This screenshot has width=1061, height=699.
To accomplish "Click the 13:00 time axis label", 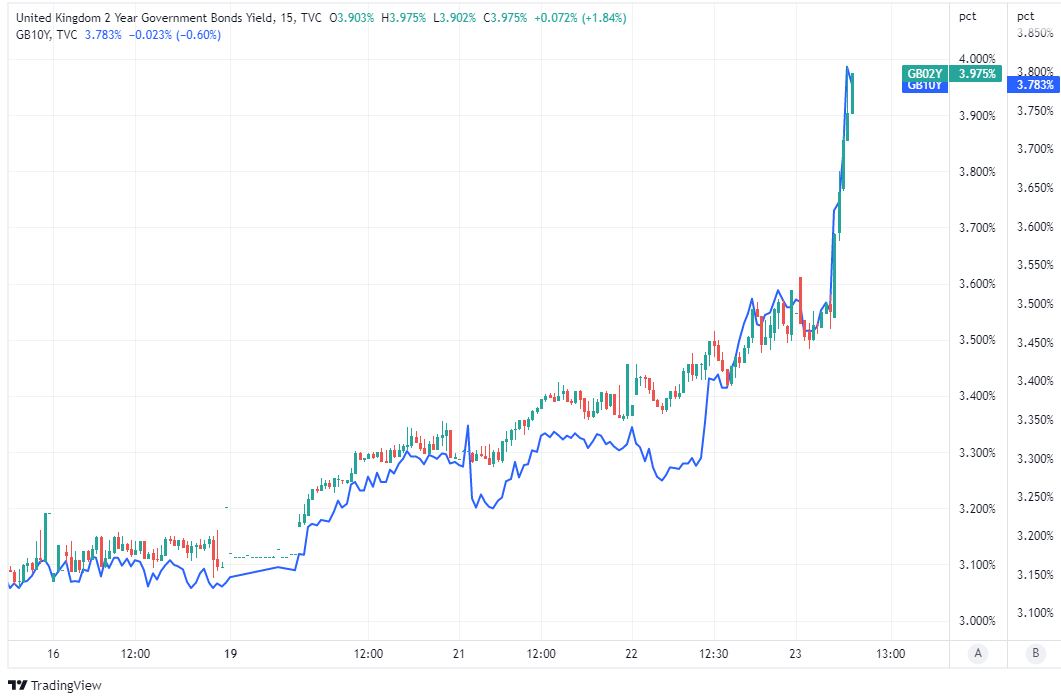I will [x=890, y=654].
